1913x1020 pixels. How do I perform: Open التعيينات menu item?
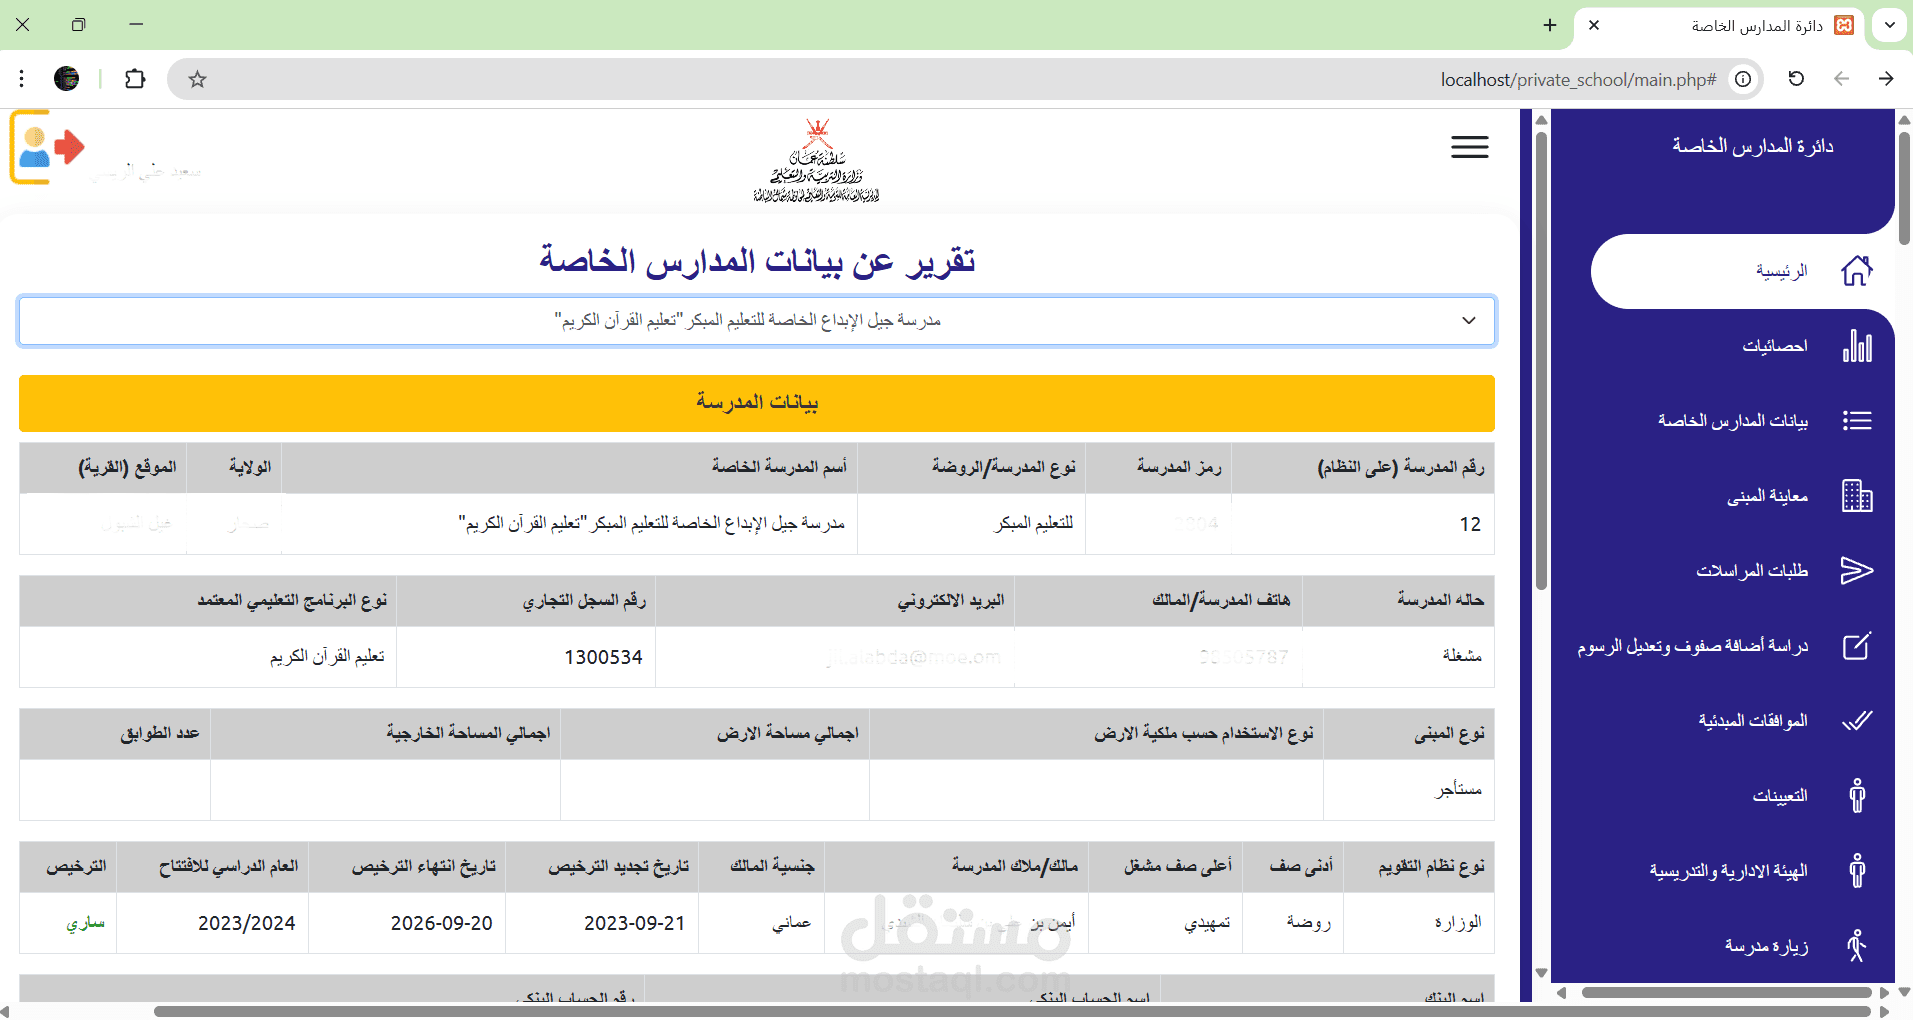tap(1780, 796)
